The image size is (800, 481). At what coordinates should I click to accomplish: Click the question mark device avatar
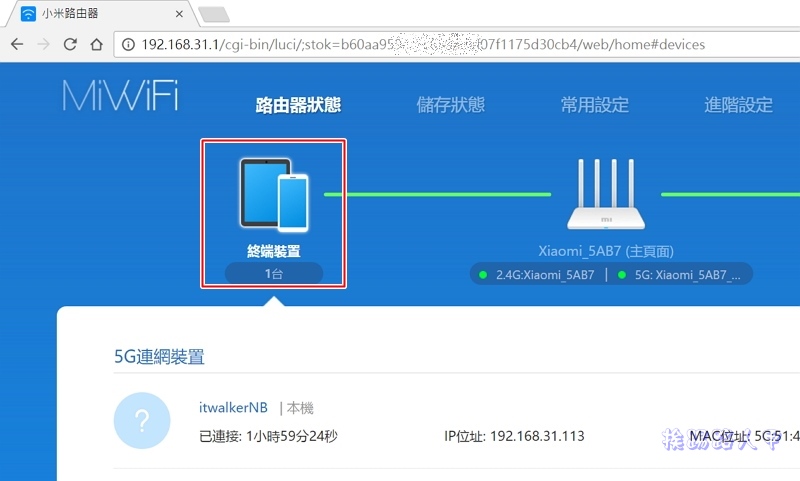tap(142, 420)
